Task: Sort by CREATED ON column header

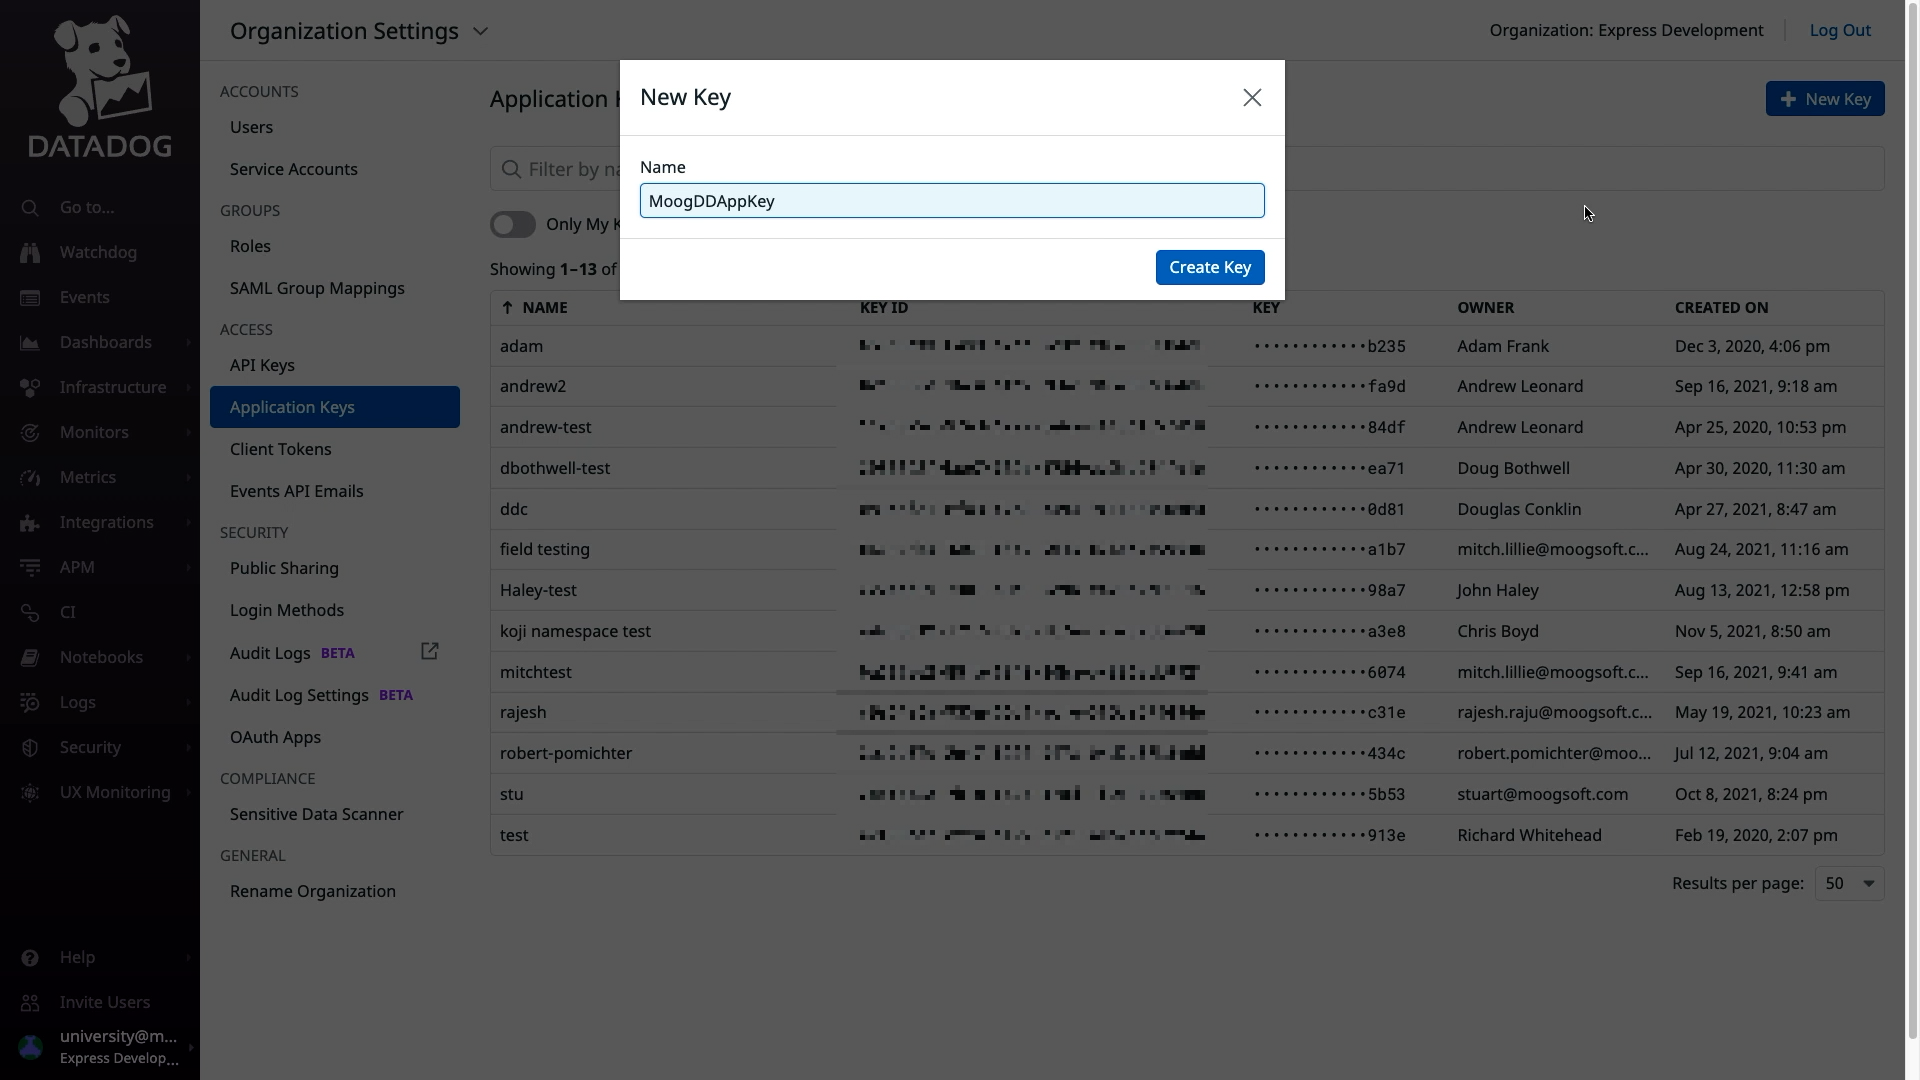Action: 1721,308
